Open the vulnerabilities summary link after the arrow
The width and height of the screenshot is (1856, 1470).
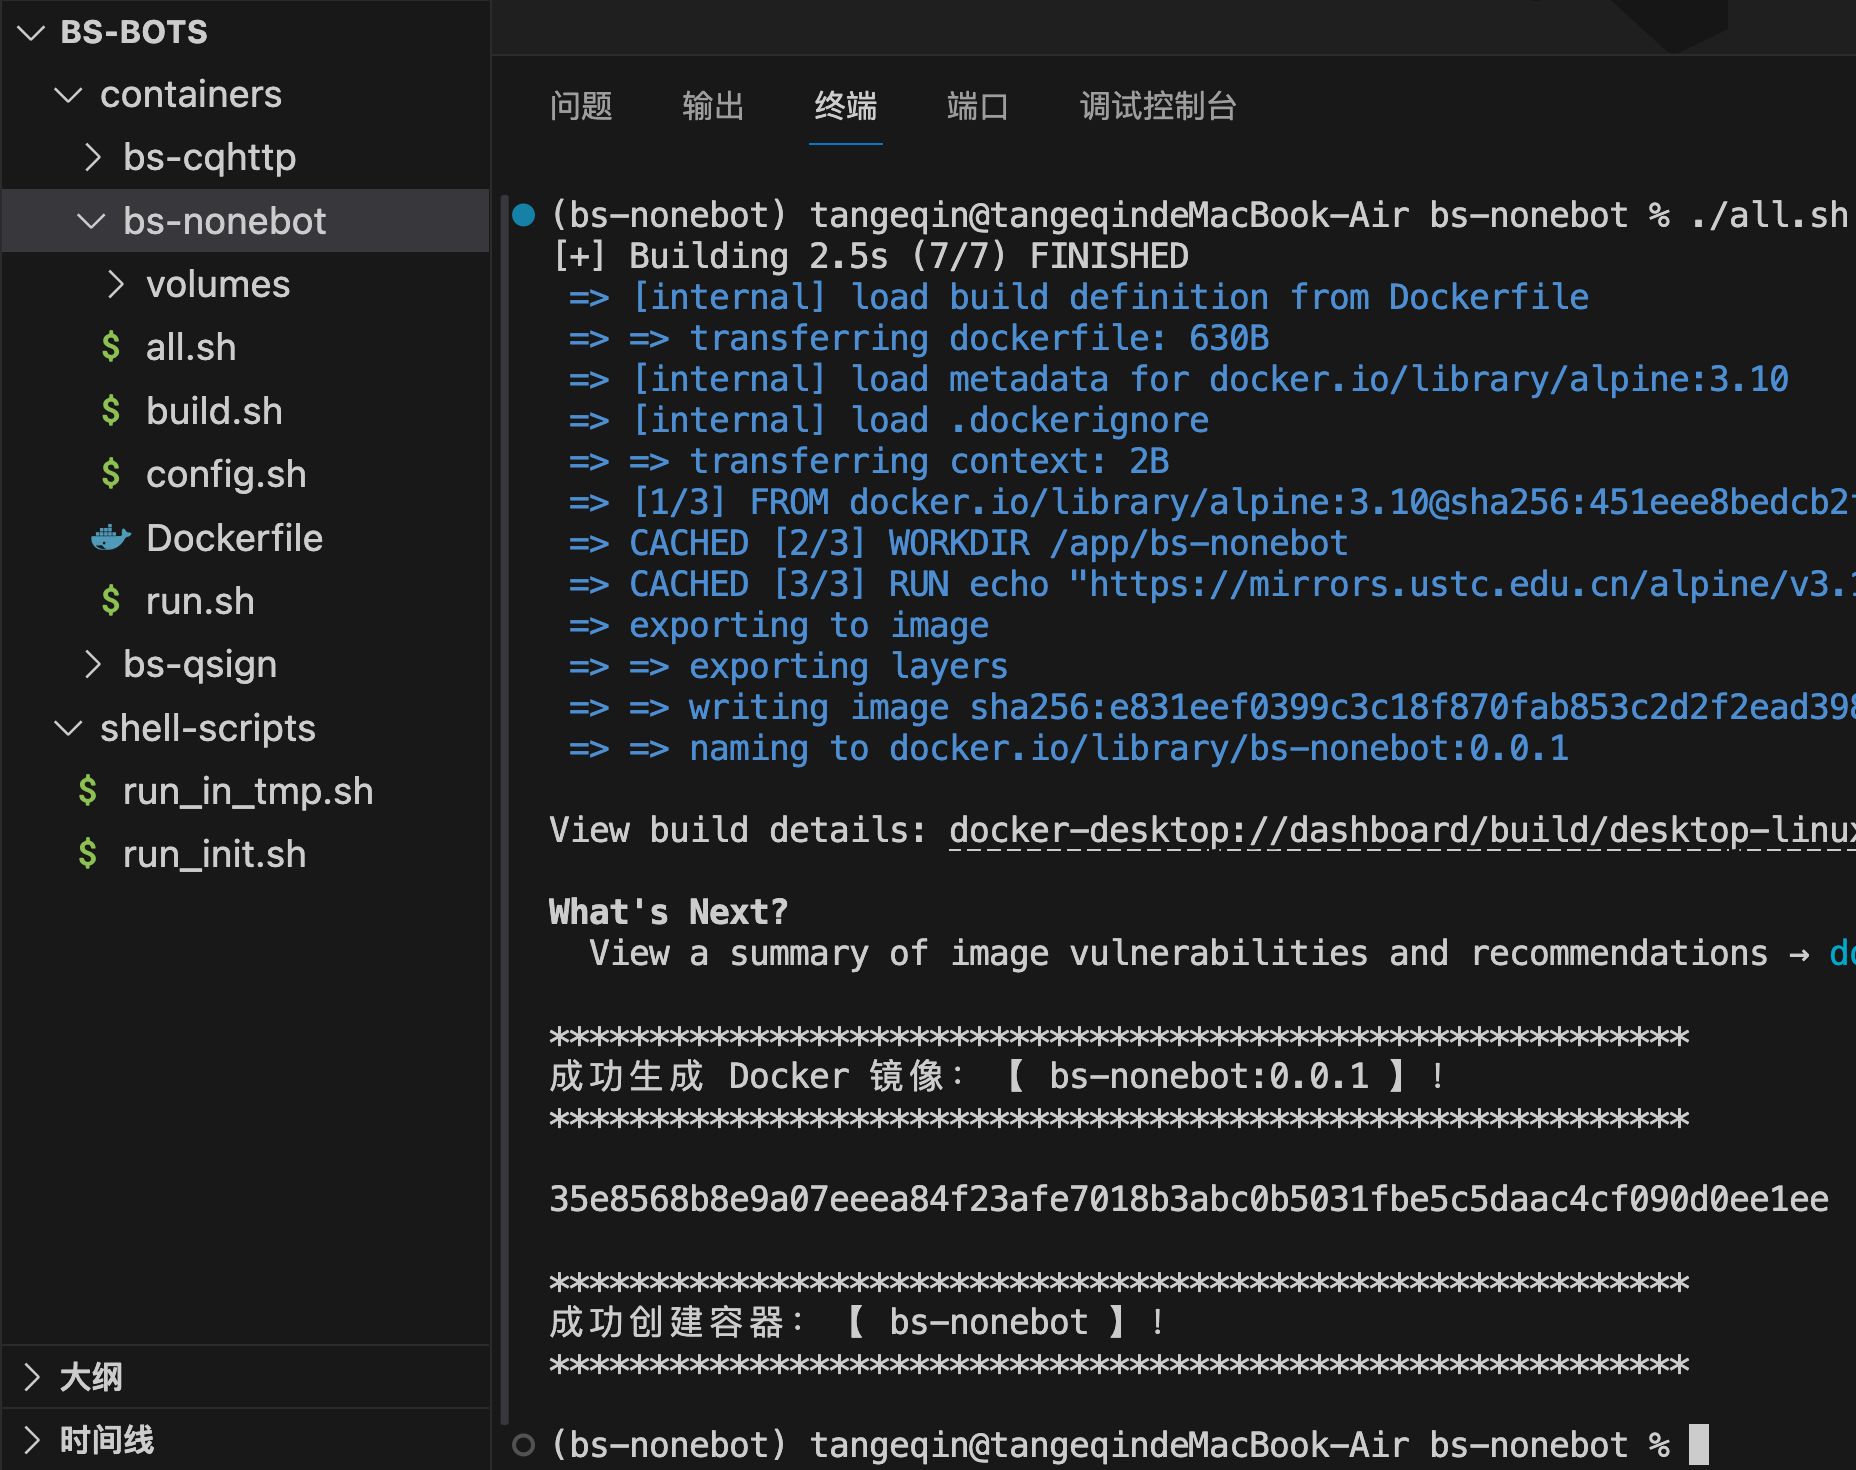pos(1843,953)
